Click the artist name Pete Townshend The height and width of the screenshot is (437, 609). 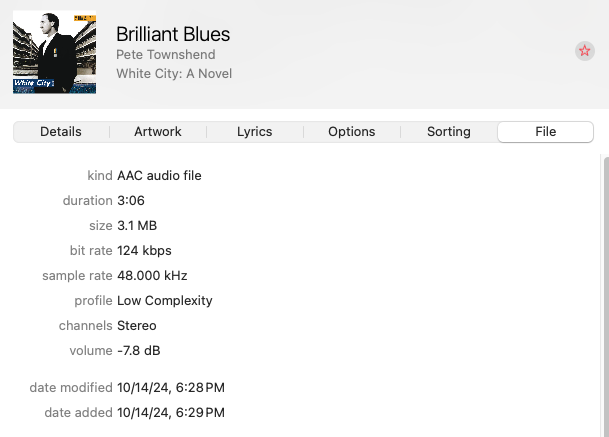(166, 55)
